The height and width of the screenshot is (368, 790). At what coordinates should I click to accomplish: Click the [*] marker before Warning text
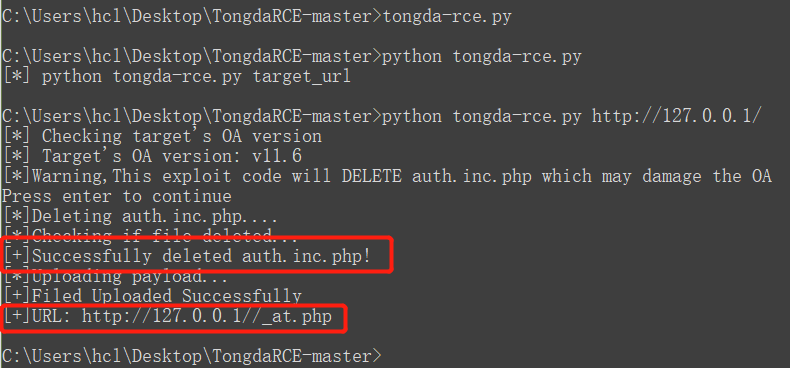[x=17, y=176]
